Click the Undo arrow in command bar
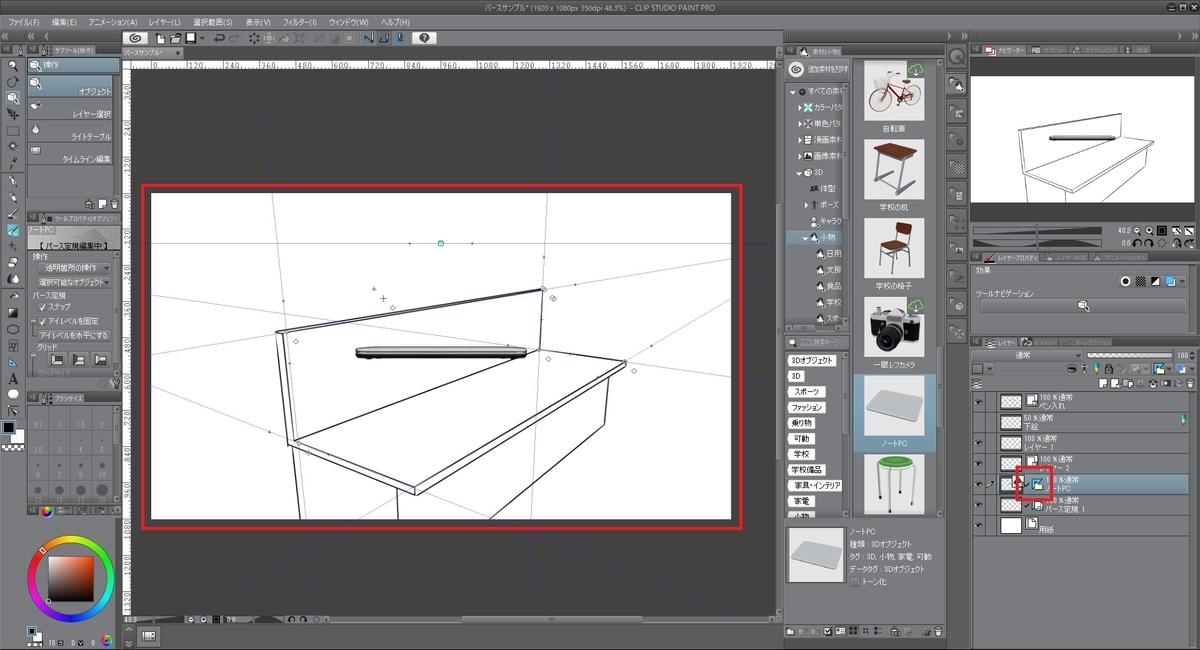This screenshot has width=1200, height=650. (x=219, y=38)
